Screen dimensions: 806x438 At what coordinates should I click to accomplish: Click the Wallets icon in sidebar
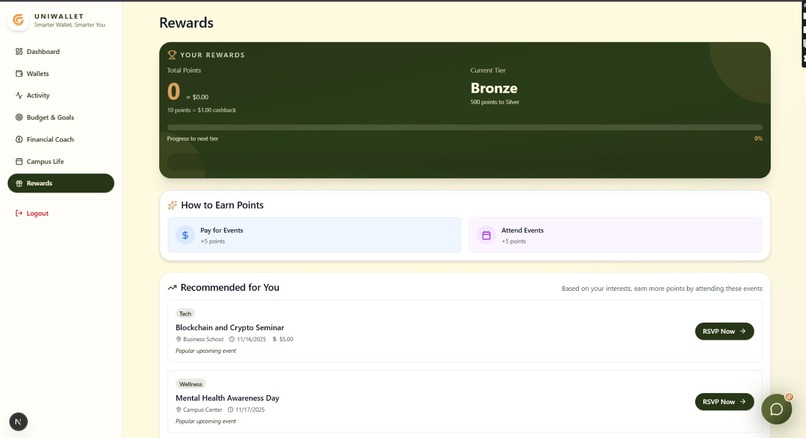[x=19, y=74]
